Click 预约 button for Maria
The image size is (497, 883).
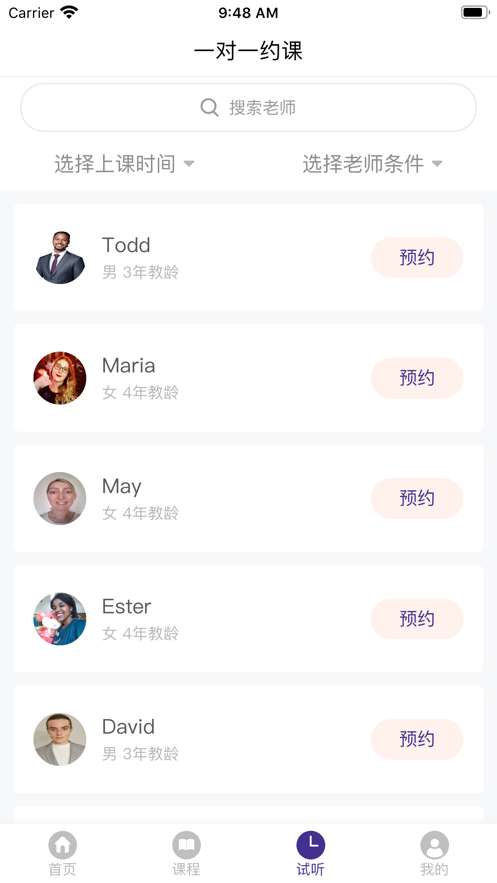[x=417, y=378]
